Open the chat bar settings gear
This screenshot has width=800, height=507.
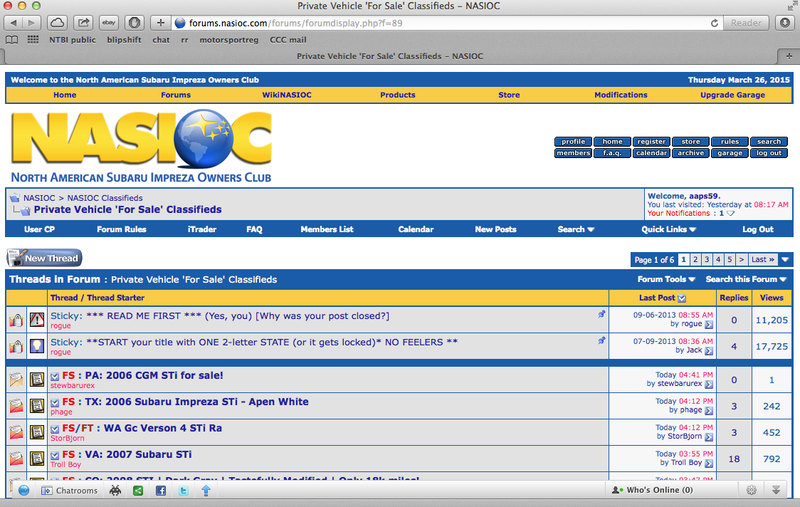pyautogui.click(x=751, y=490)
